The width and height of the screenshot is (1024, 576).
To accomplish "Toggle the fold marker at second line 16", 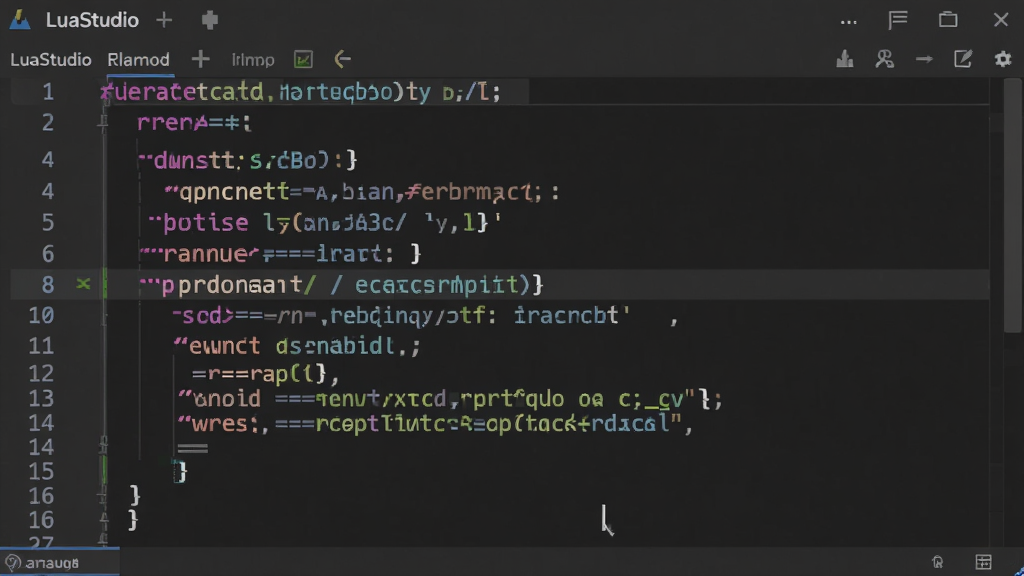I will pos(103,519).
